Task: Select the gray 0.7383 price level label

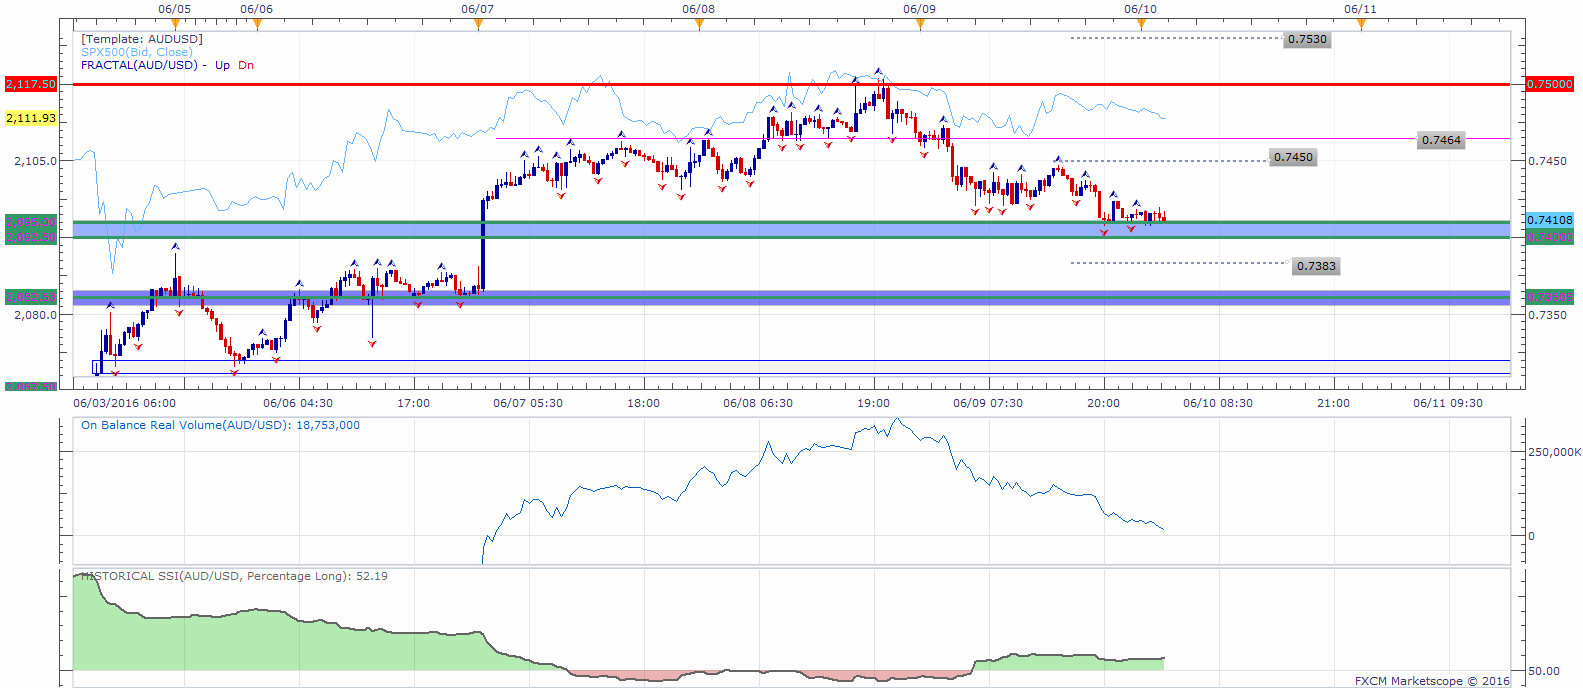Action: [1316, 266]
